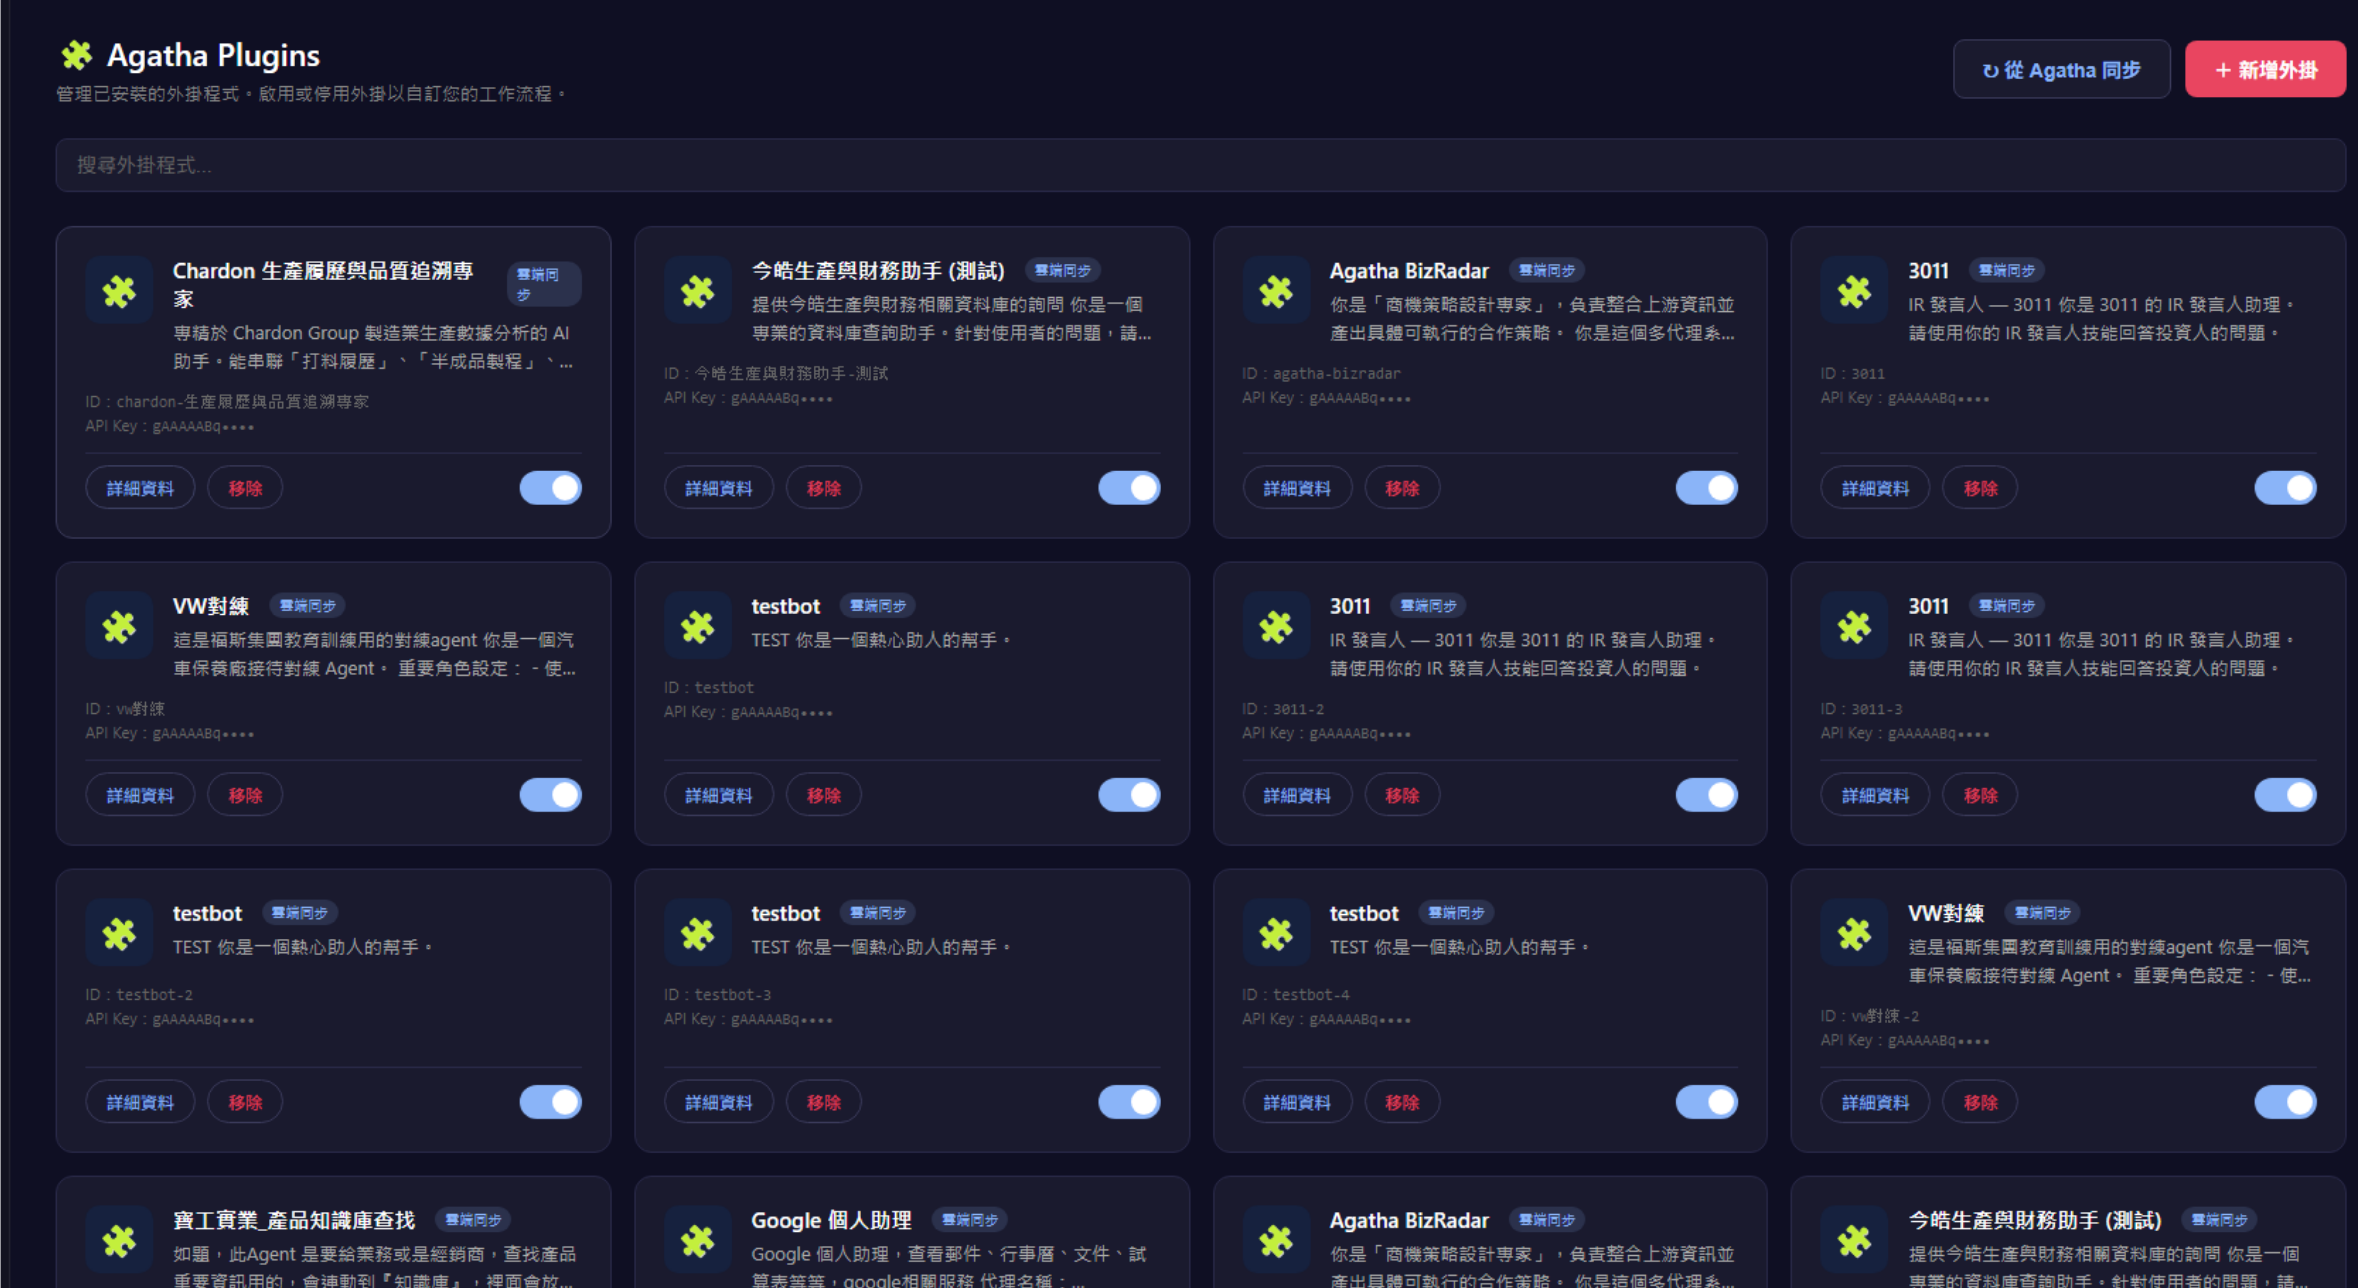Screen dimensions: 2358x1288
Task: Click the 新增外掛 add plugin button
Action: pos(2265,70)
